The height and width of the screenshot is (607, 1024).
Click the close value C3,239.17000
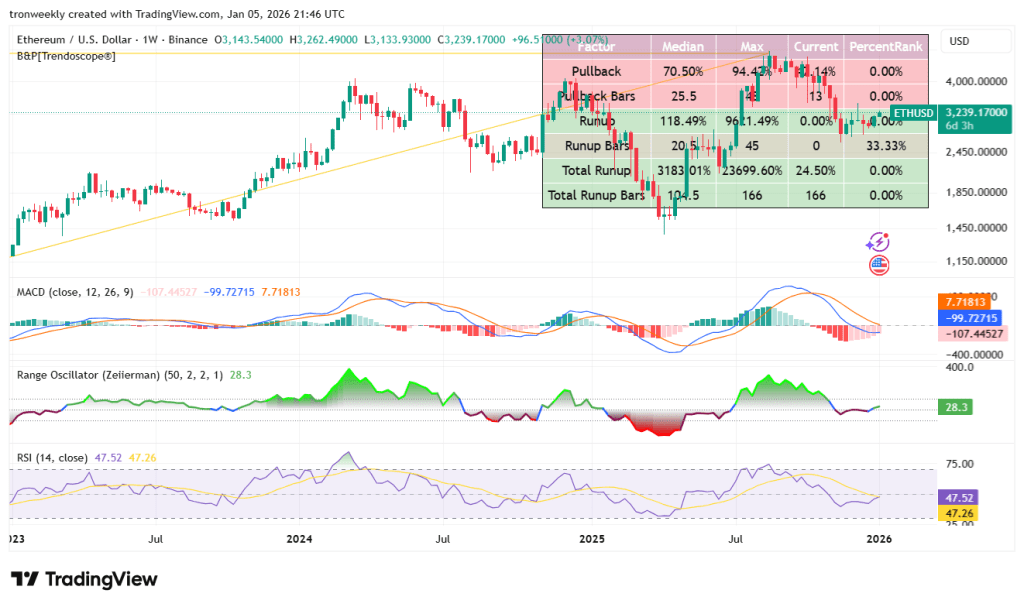[x=471, y=40]
